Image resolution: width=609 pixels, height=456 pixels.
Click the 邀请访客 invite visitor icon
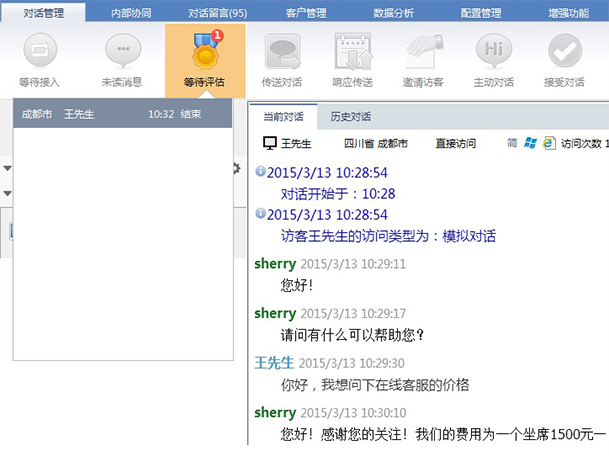pyautogui.click(x=425, y=52)
